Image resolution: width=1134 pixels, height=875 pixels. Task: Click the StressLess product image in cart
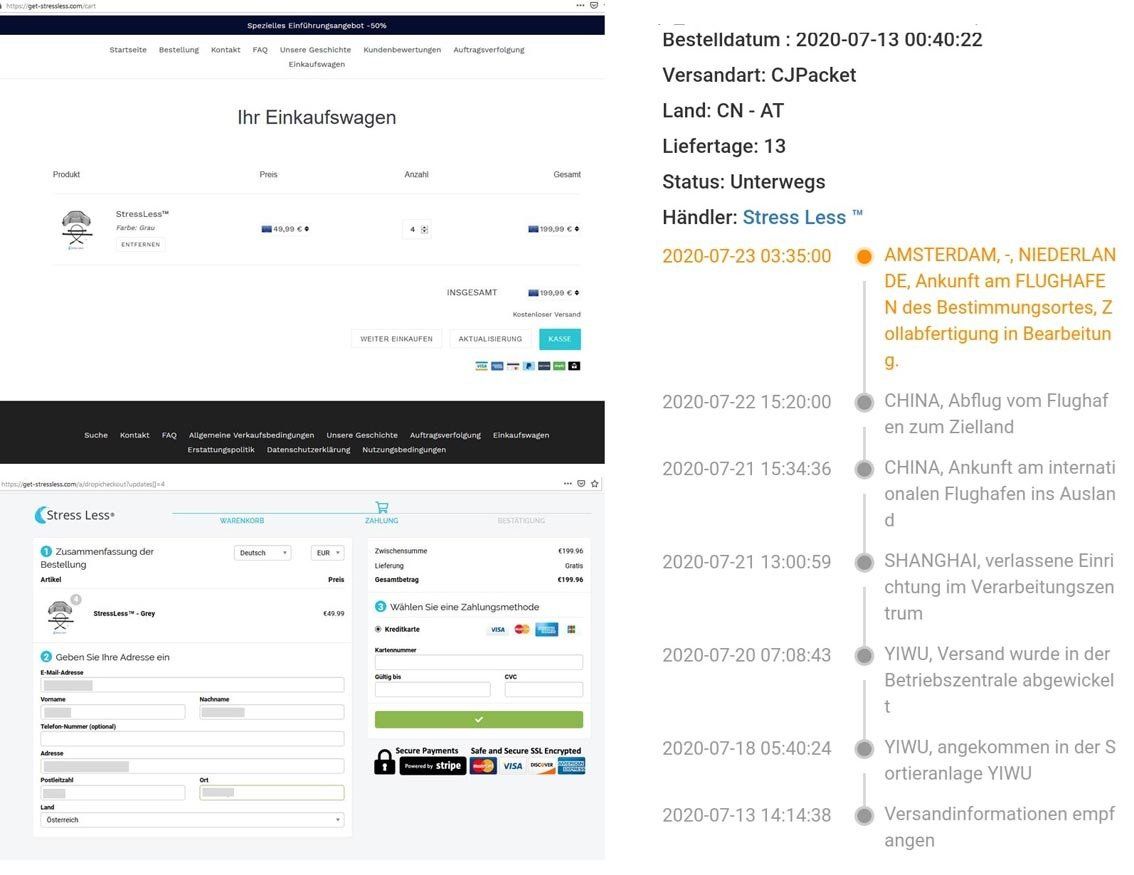pyautogui.click(x=76, y=230)
